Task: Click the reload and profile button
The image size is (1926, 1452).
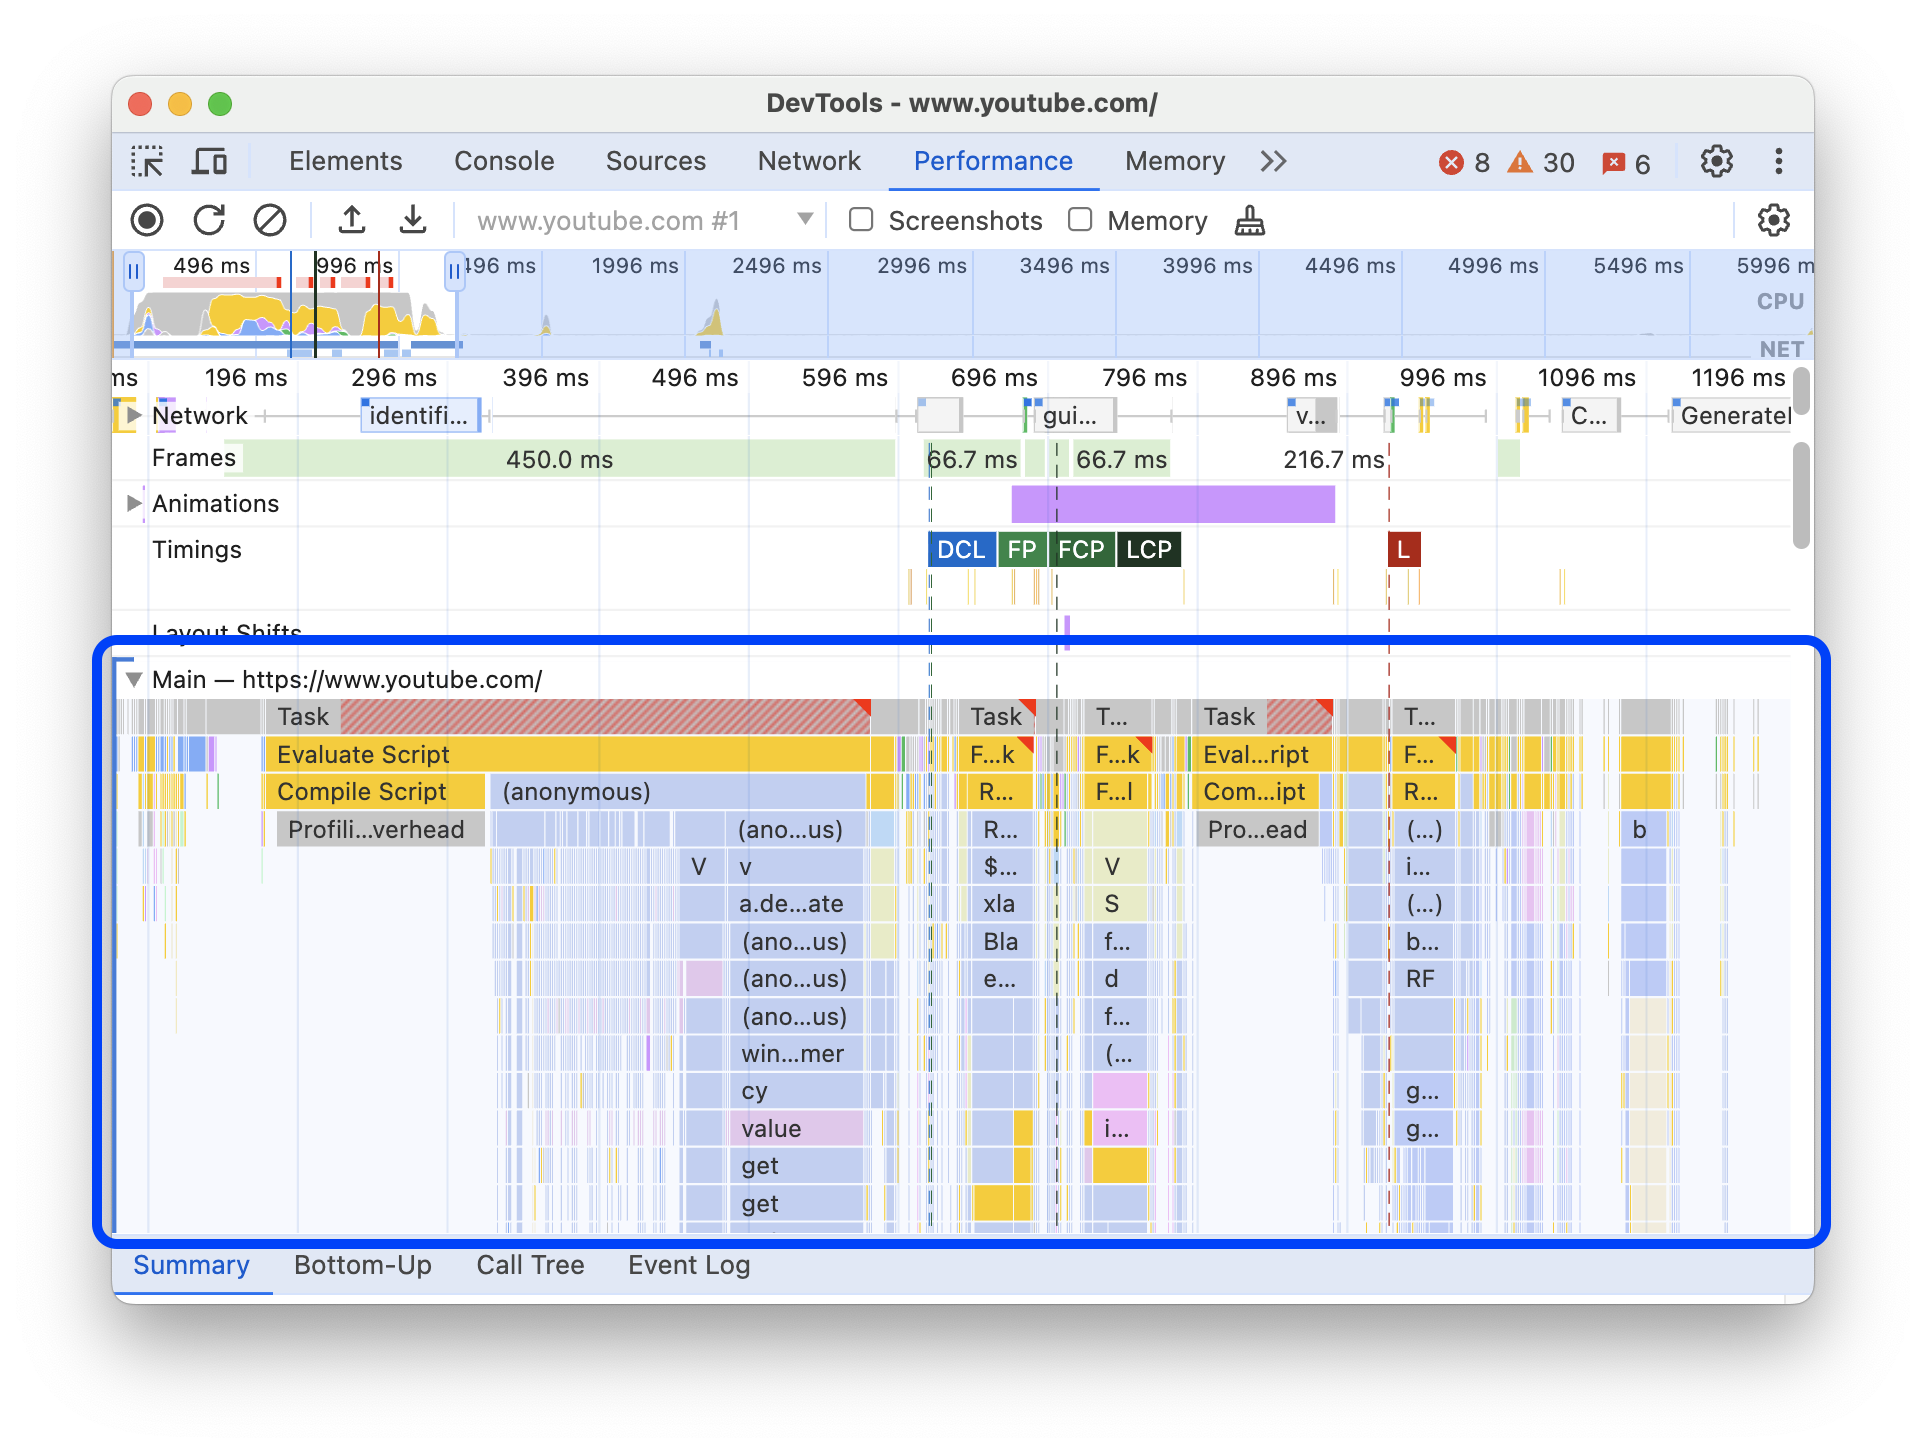Action: pos(209,220)
